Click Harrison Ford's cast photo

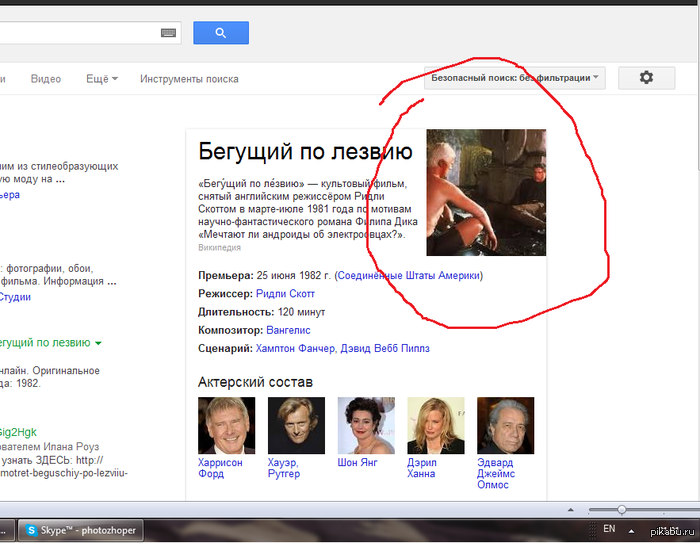226,425
